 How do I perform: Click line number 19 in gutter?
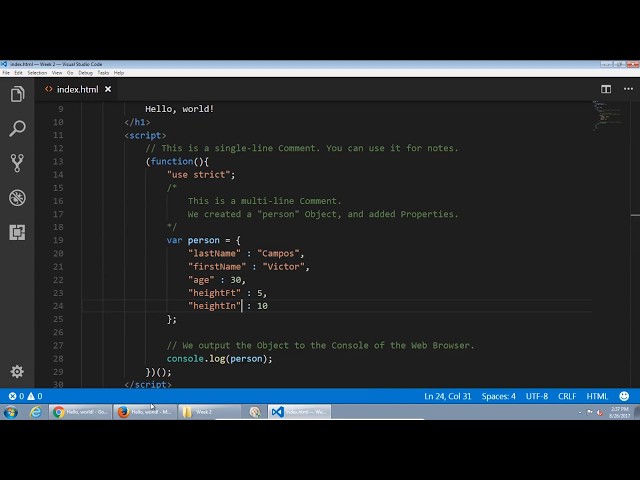click(x=58, y=240)
